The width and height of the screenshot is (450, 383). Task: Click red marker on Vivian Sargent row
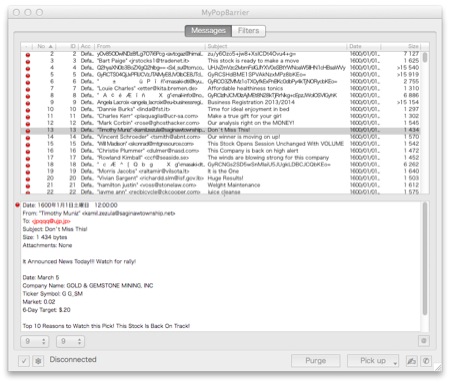28,179
